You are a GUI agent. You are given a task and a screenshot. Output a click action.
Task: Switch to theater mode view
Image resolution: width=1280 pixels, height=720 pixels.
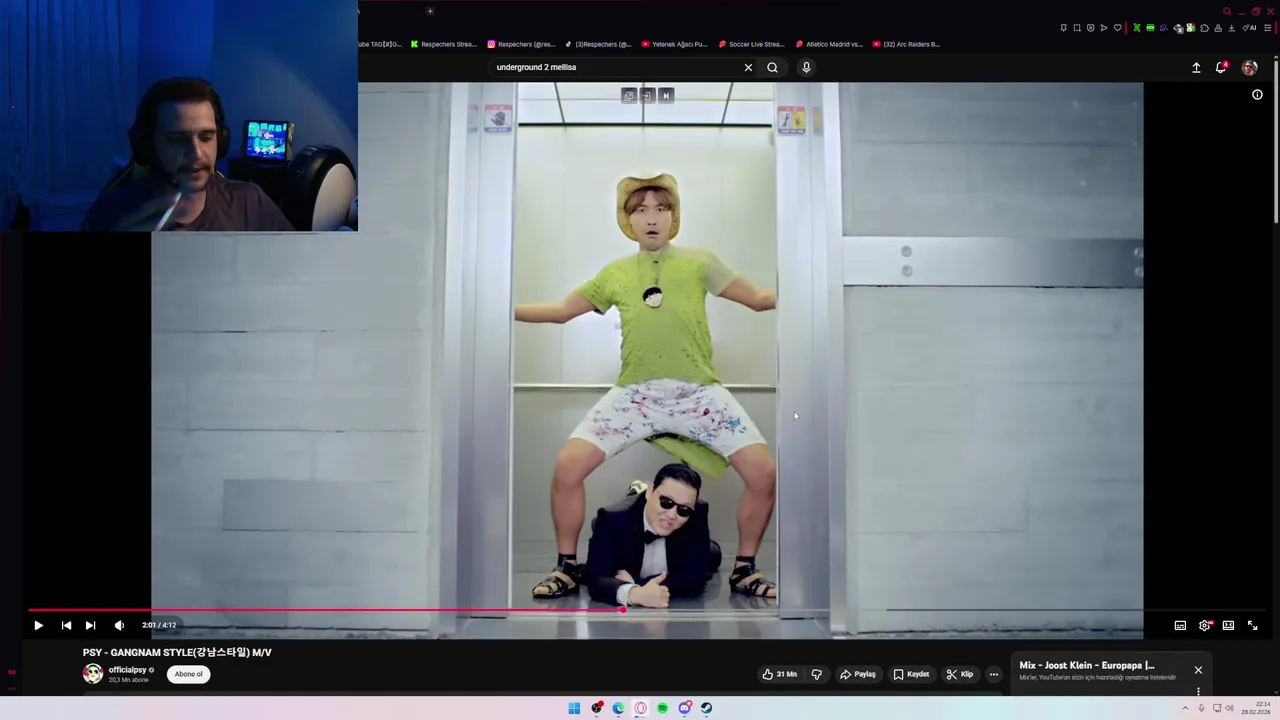[1228, 625]
